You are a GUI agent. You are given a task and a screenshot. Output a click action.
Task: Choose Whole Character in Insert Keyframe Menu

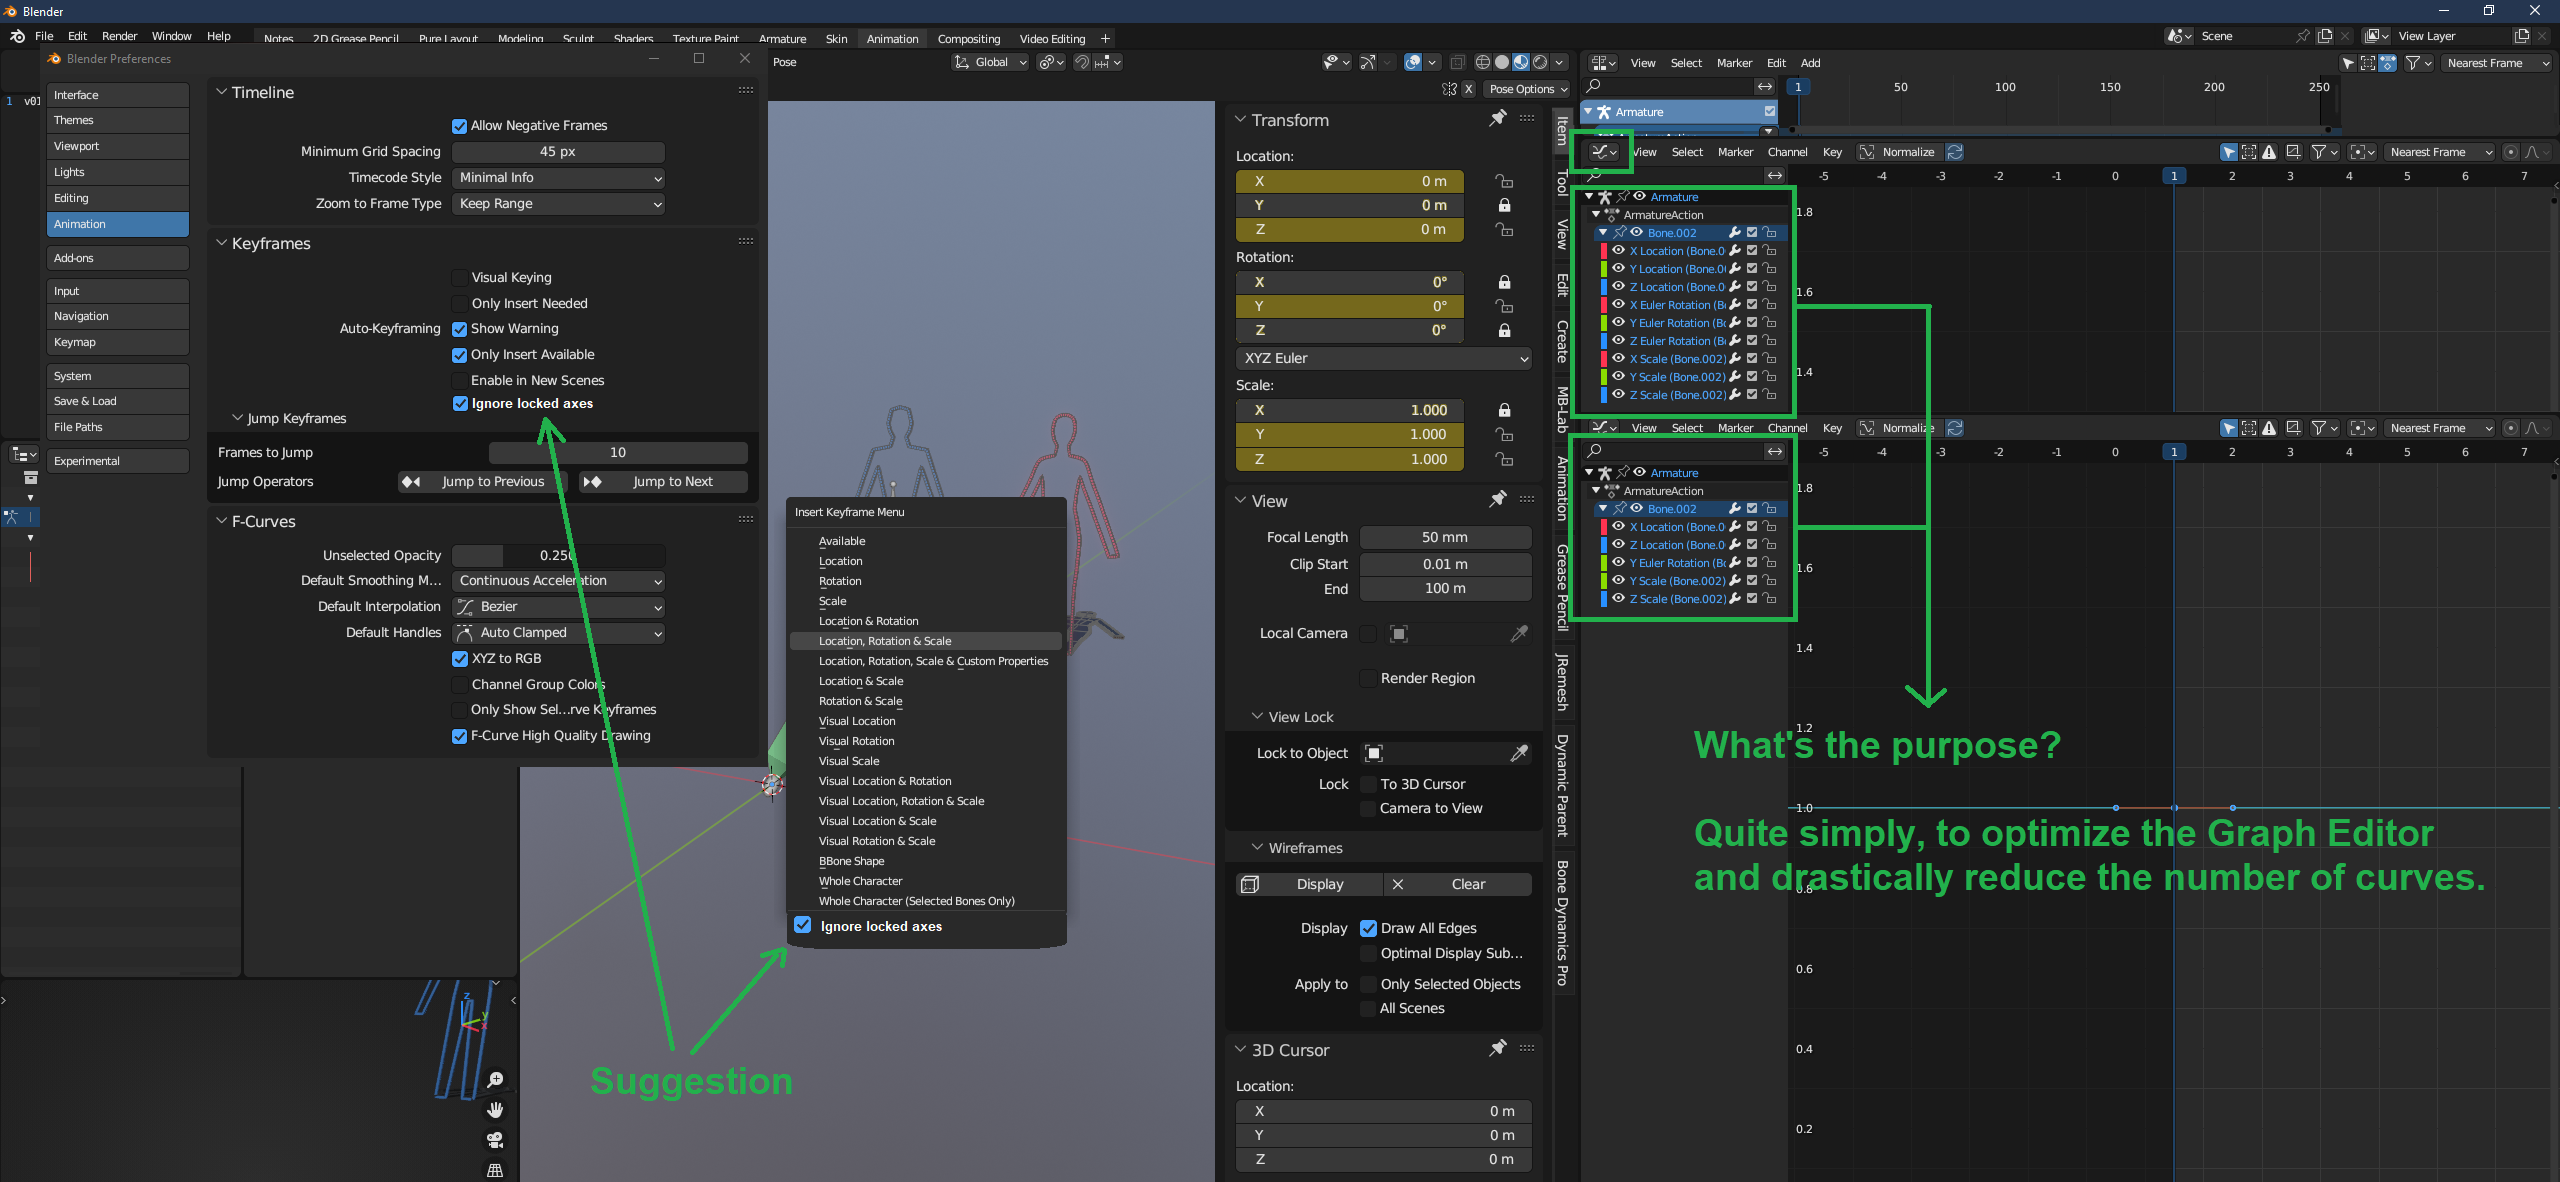coord(860,881)
